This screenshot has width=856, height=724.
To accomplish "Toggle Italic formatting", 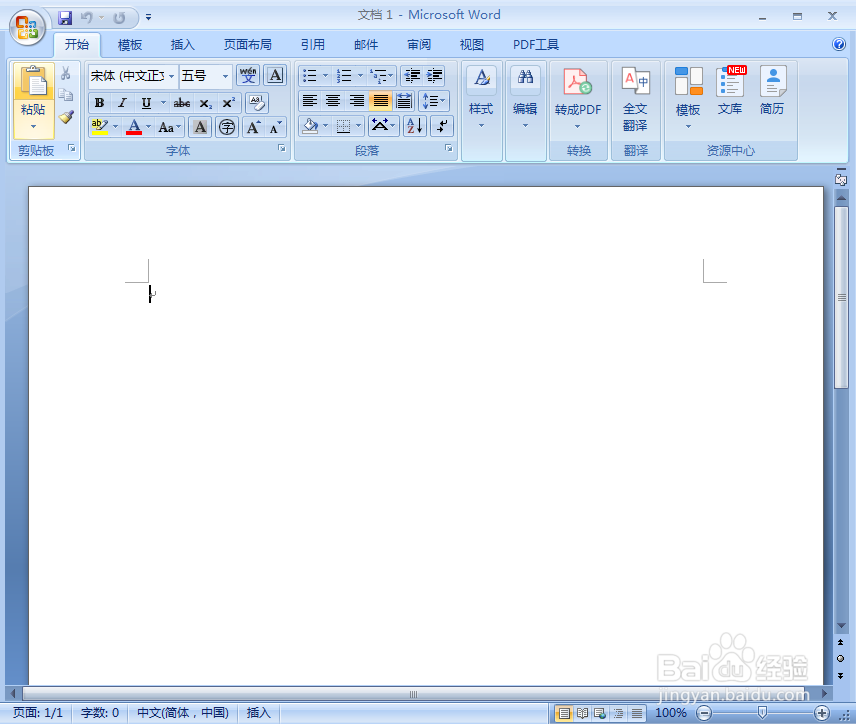I will click(122, 103).
